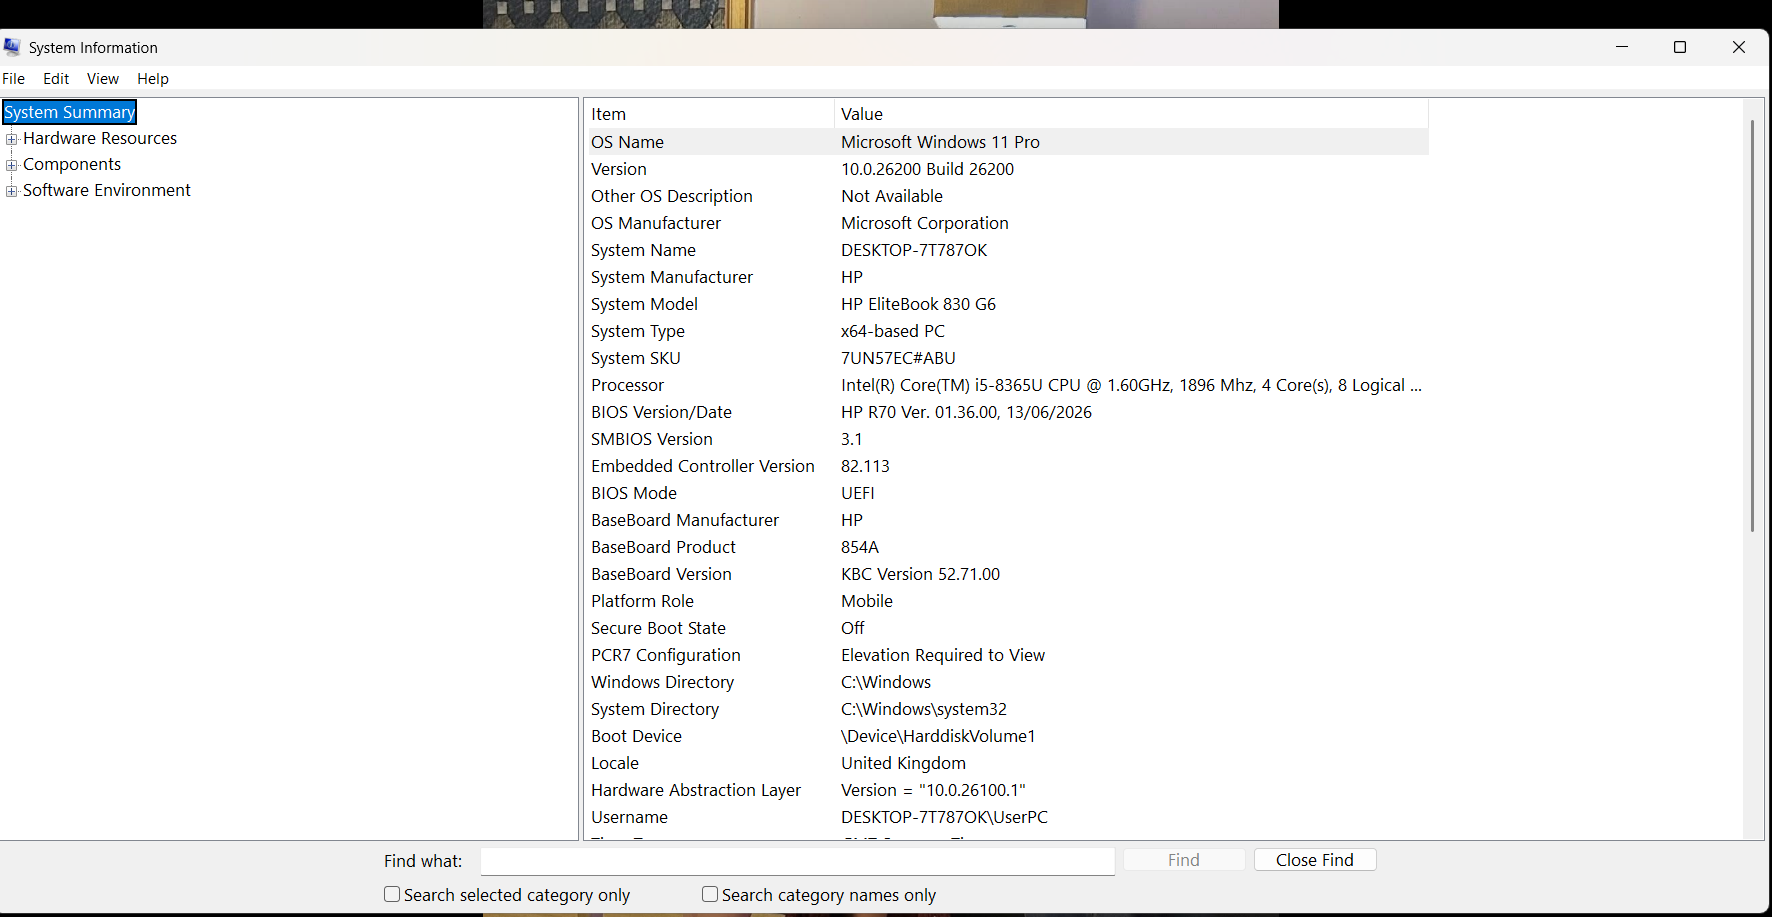This screenshot has height=917, width=1772.
Task: Click the vertical scrollbar thumb in details pane
Action: [x=1752, y=326]
